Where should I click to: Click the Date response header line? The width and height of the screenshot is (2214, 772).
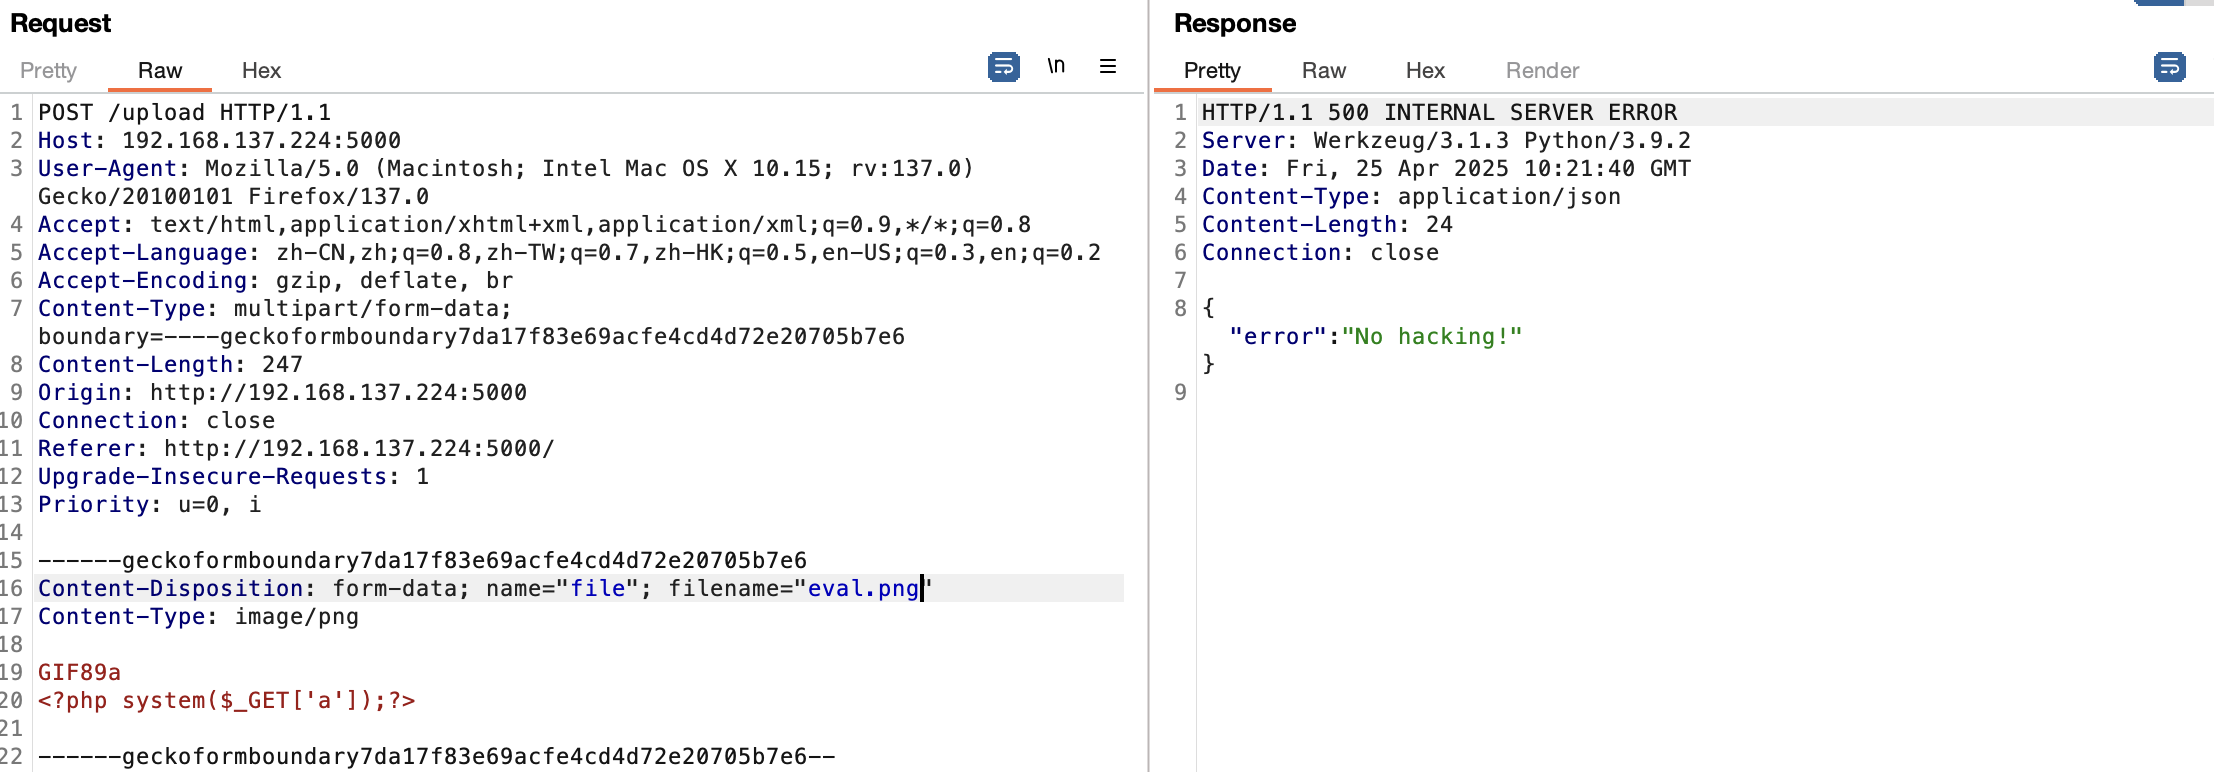coord(1446,168)
